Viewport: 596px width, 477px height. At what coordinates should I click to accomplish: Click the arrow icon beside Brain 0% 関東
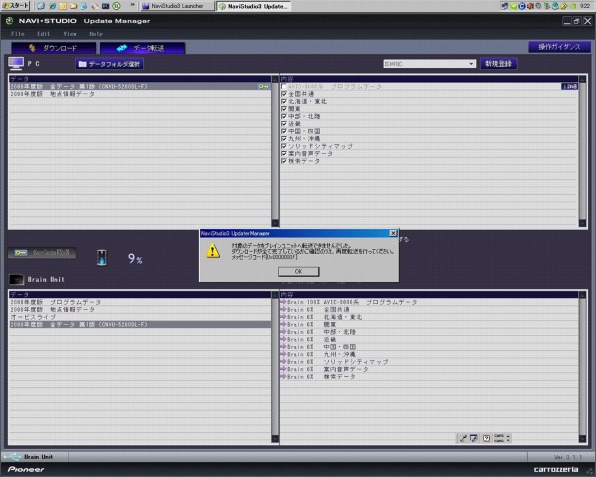pos(283,325)
